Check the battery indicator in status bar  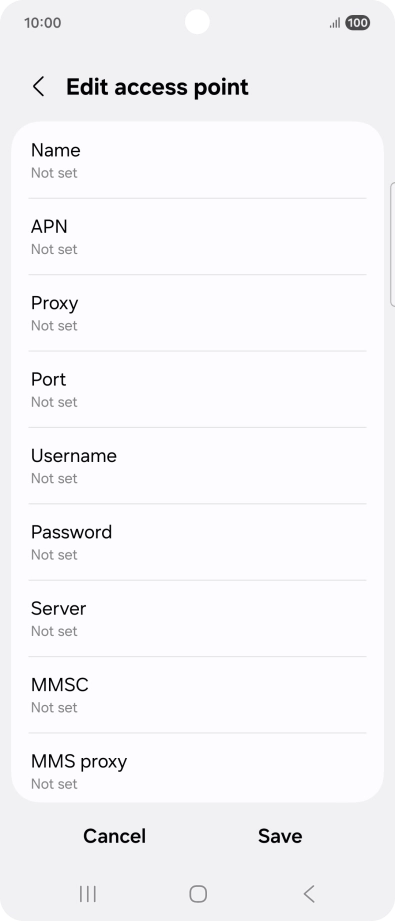click(x=357, y=23)
